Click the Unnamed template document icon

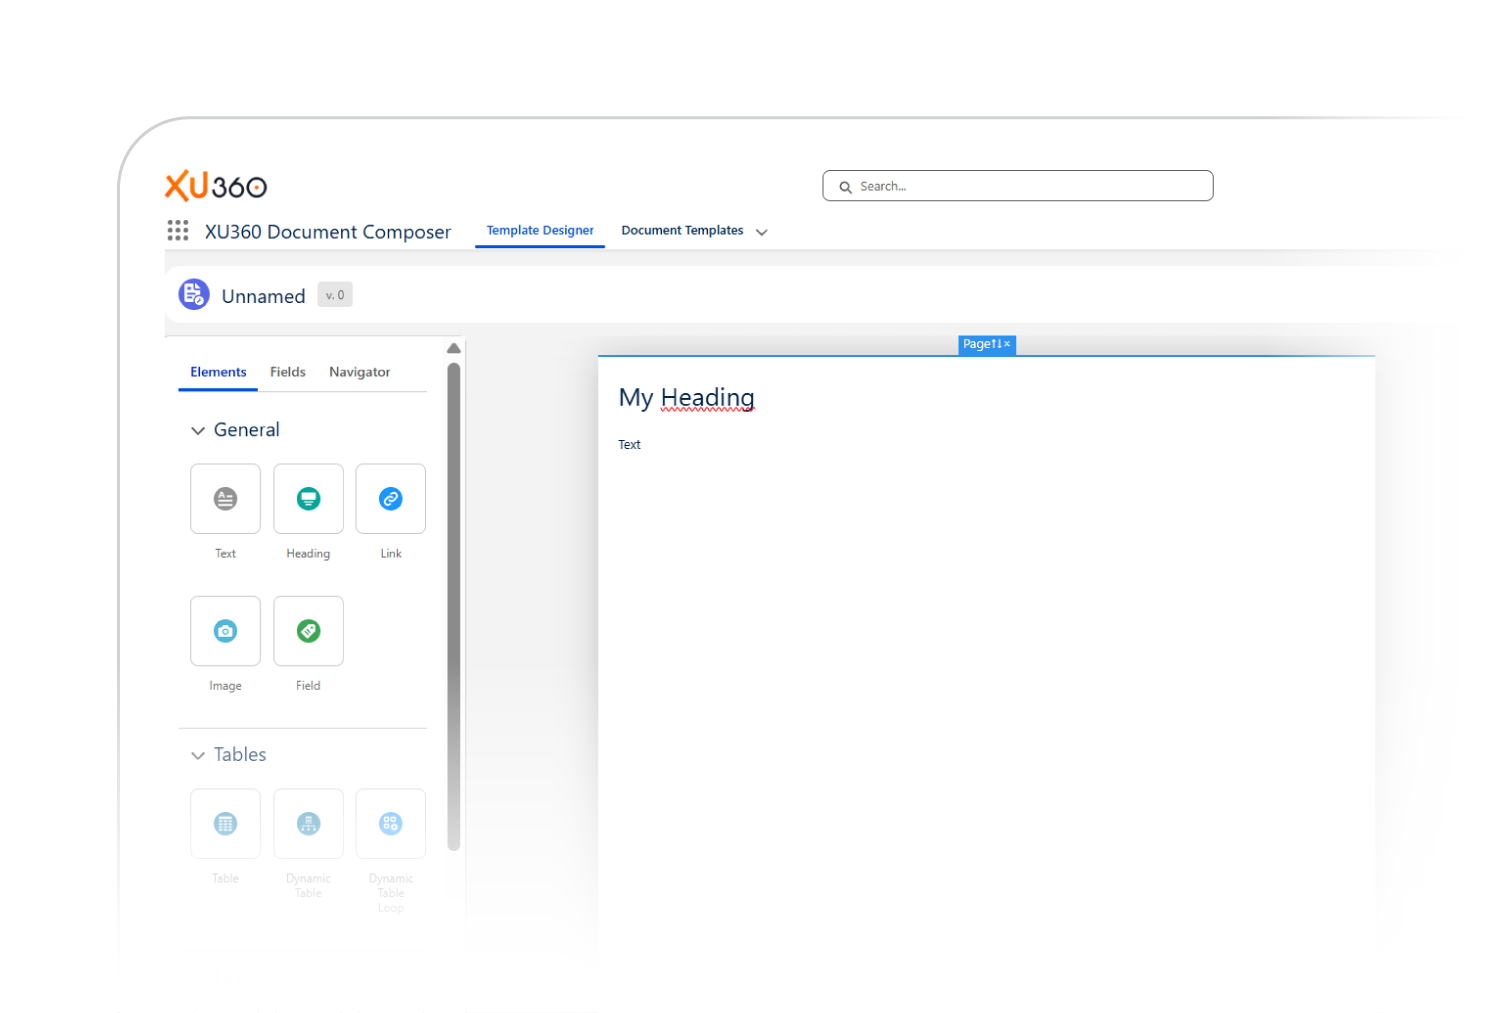194,295
